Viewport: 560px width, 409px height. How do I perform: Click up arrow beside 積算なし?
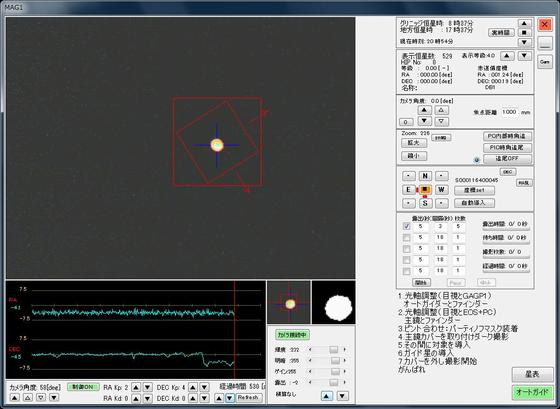(x=326, y=395)
